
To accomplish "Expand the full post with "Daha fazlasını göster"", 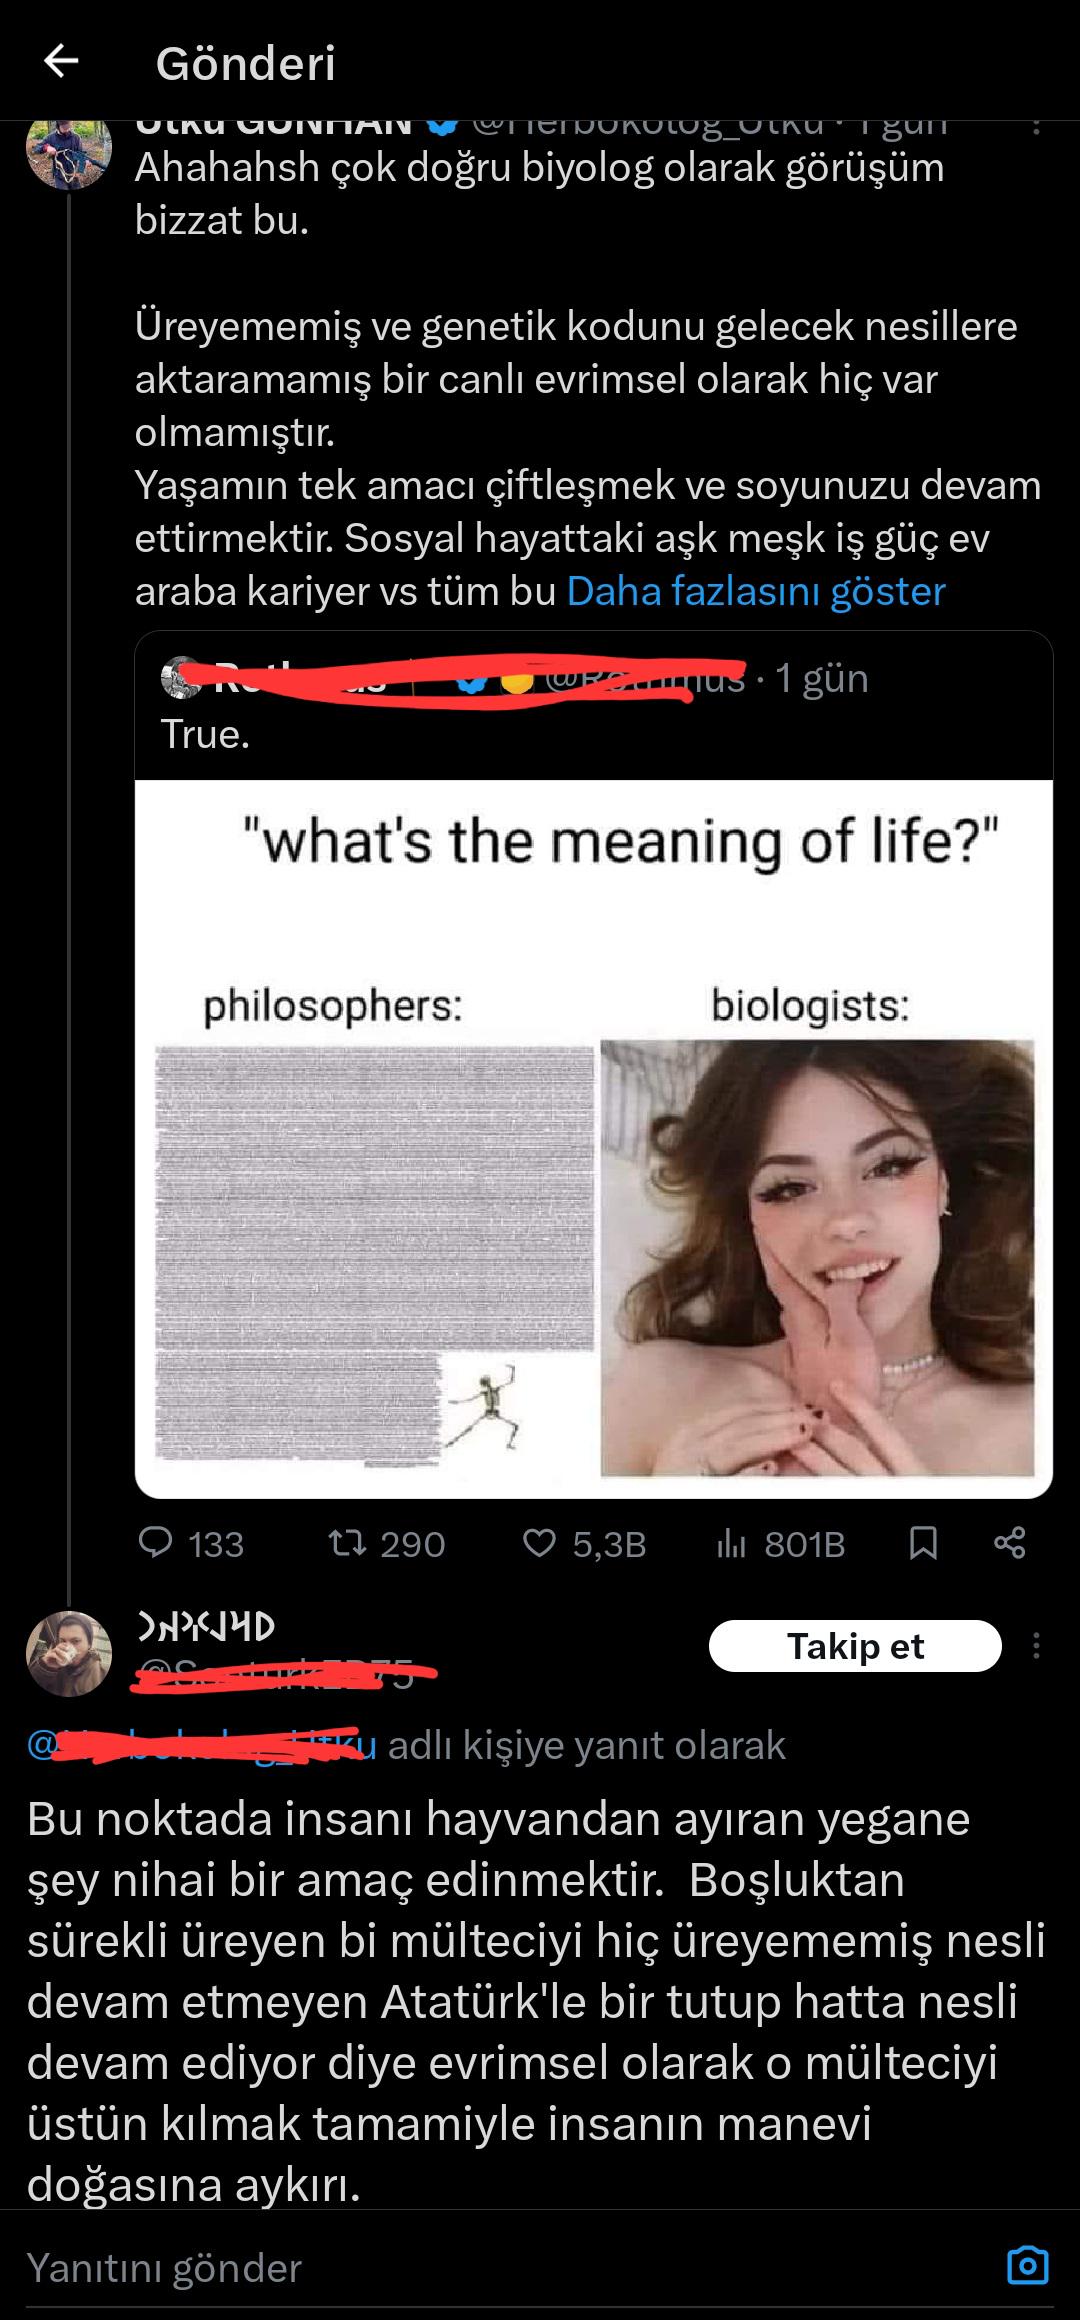I will click(756, 592).
